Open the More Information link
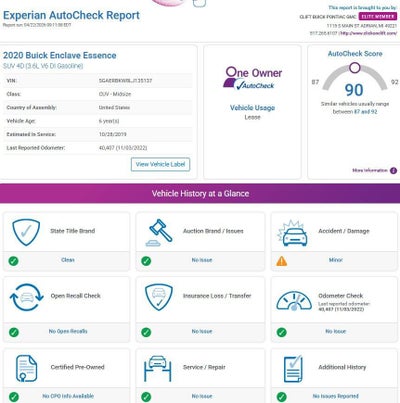 pos(370,170)
